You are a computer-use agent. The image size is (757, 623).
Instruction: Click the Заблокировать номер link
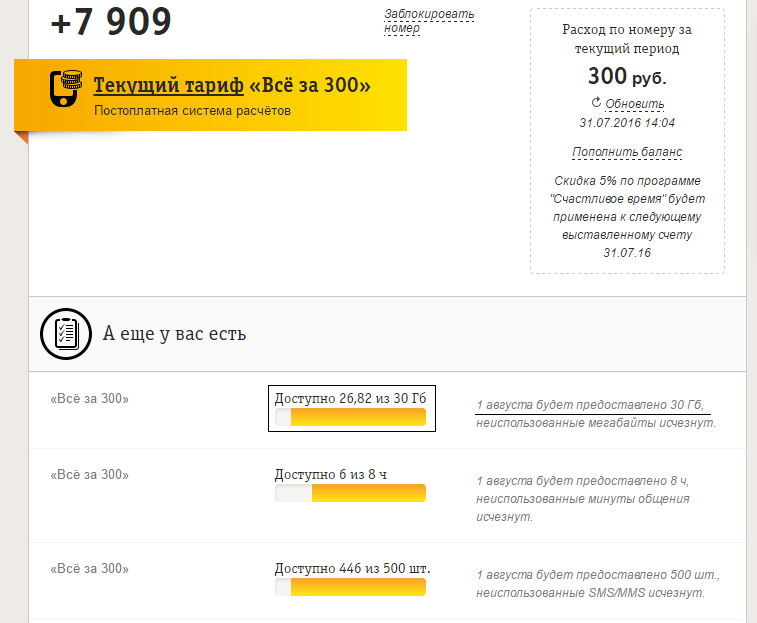click(x=429, y=21)
